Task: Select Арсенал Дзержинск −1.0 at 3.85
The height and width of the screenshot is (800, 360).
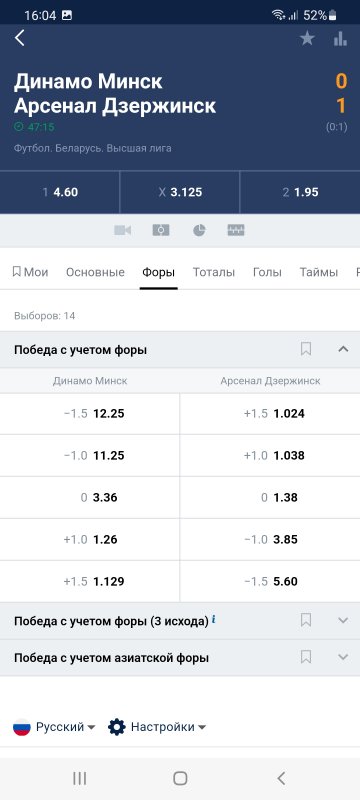Action: [x=270, y=539]
